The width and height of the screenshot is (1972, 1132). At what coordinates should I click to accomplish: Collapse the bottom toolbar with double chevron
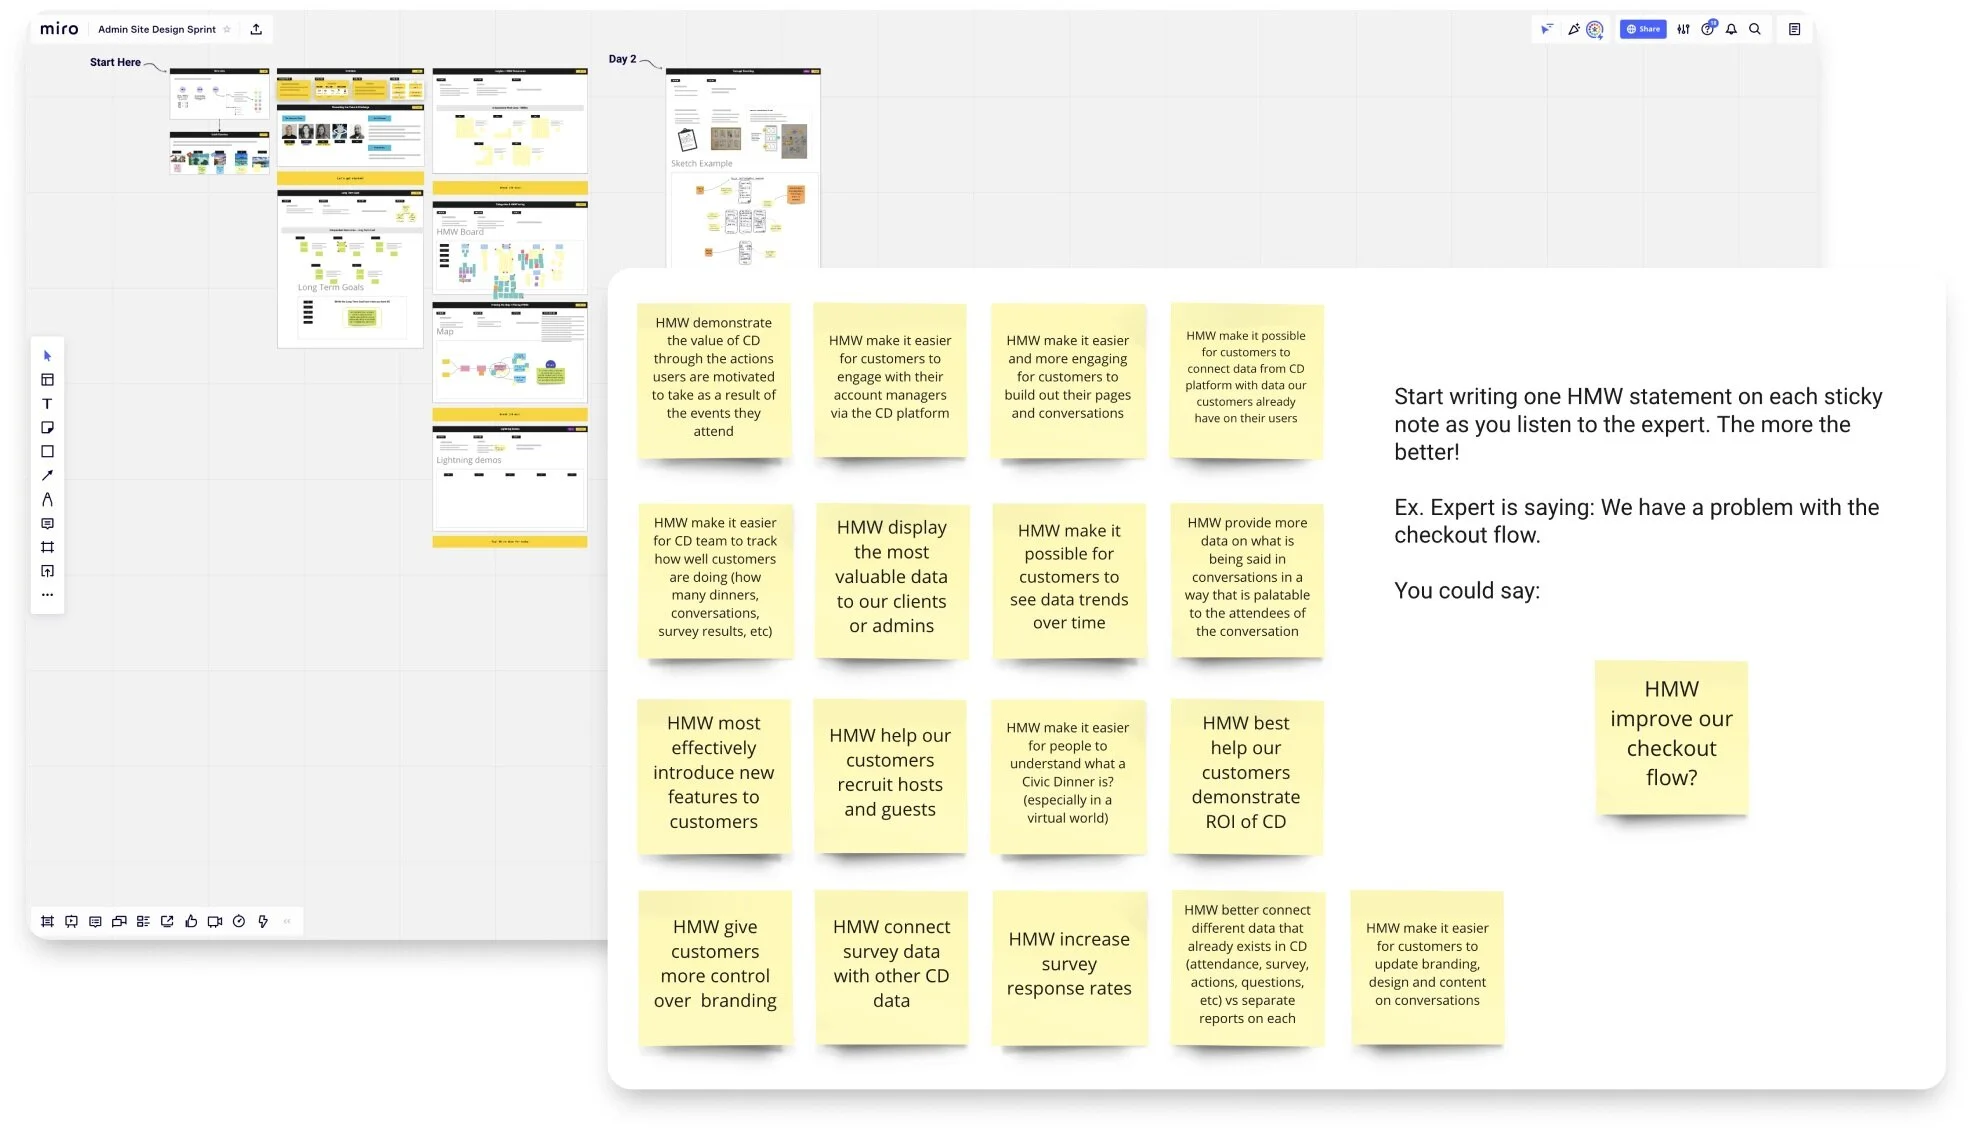287,922
